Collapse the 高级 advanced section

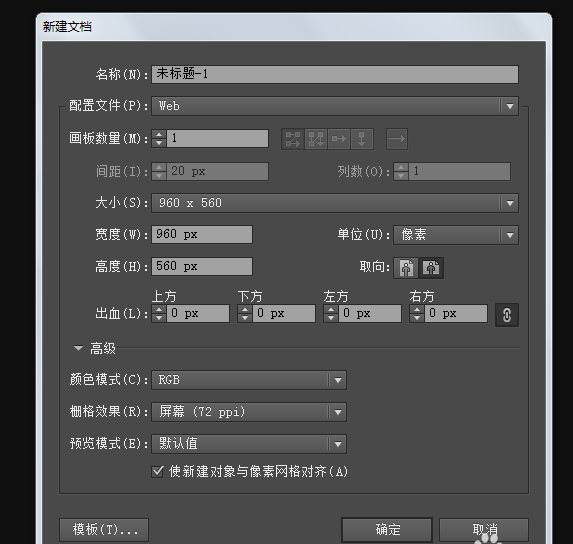(x=78, y=348)
